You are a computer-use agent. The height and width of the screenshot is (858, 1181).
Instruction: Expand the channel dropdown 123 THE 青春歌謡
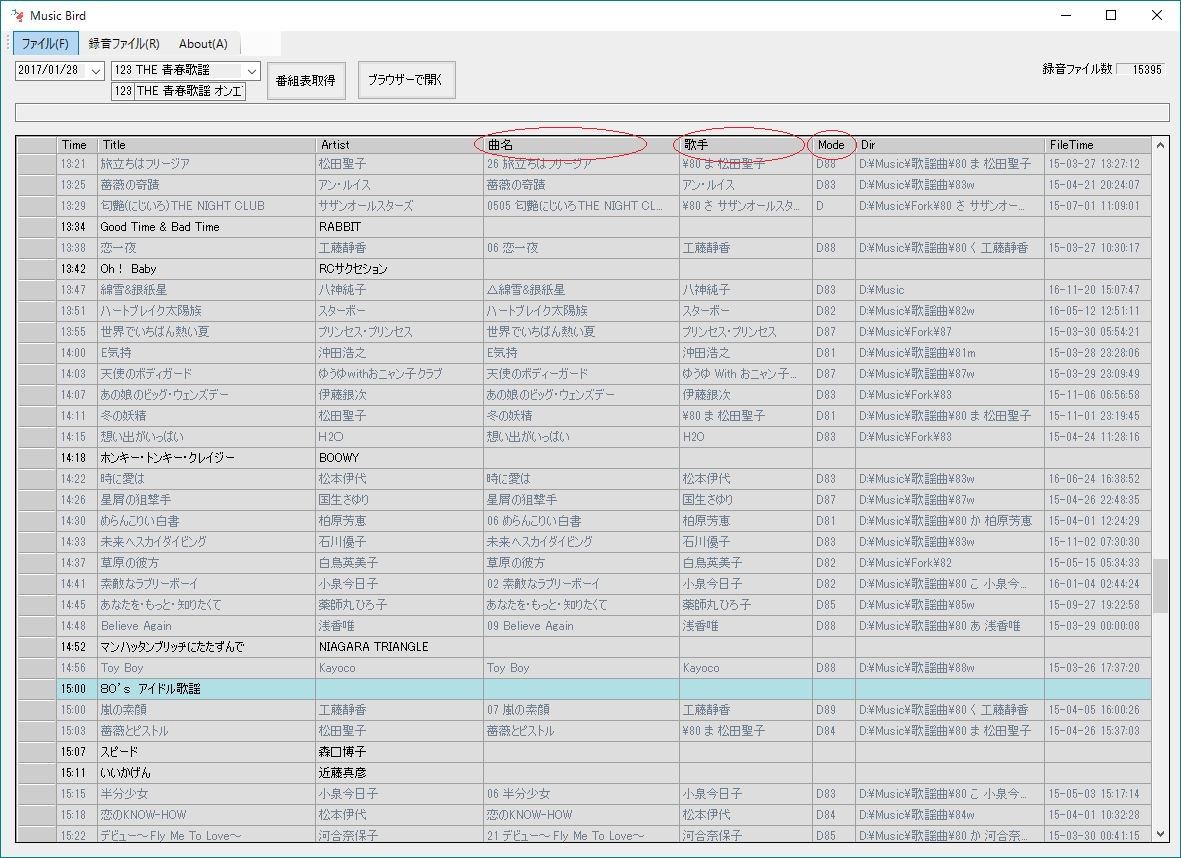click(x=252, y=71)
